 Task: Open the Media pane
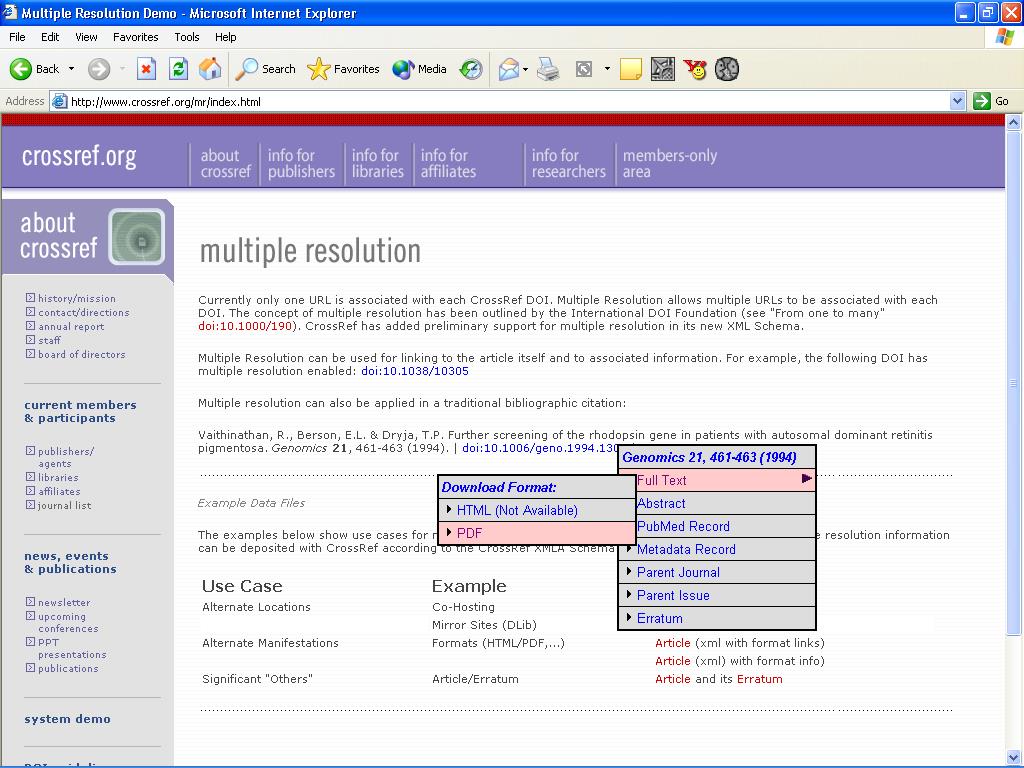tap(419, 69)
